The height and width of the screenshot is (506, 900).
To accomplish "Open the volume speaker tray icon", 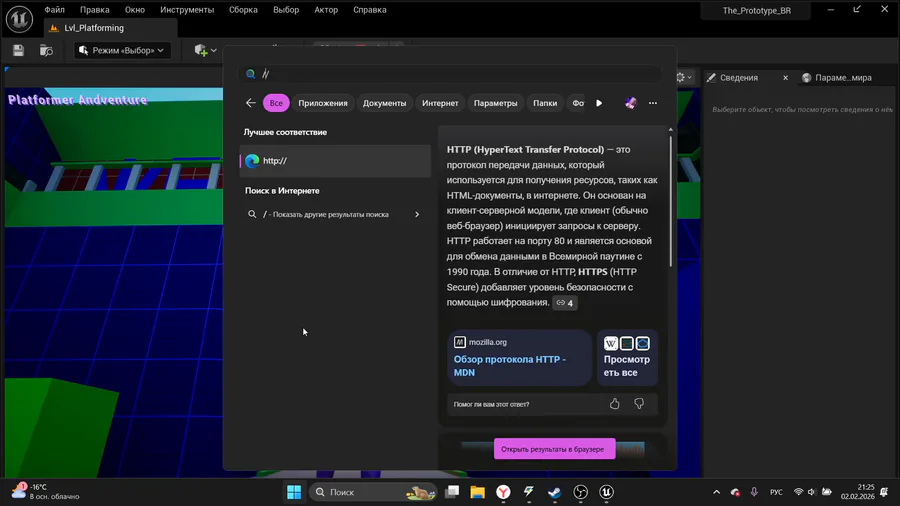I will 812,492.
